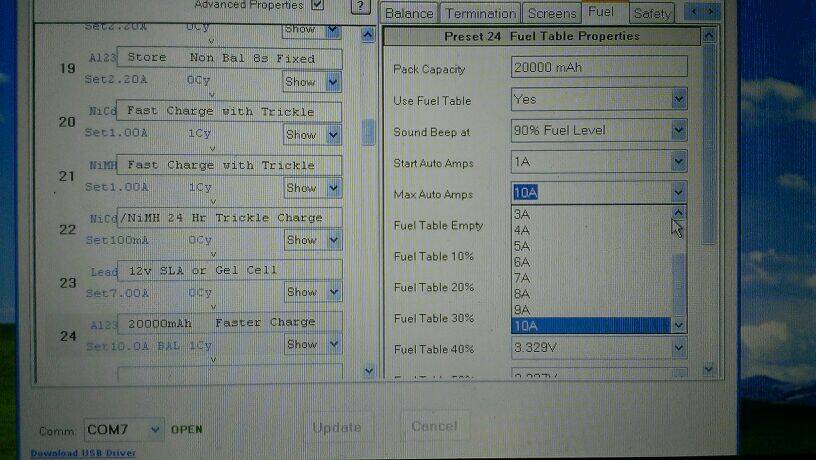The image size is (816, 460).
Task: Open the COM7 port dropdown
Action: point(155,430)
